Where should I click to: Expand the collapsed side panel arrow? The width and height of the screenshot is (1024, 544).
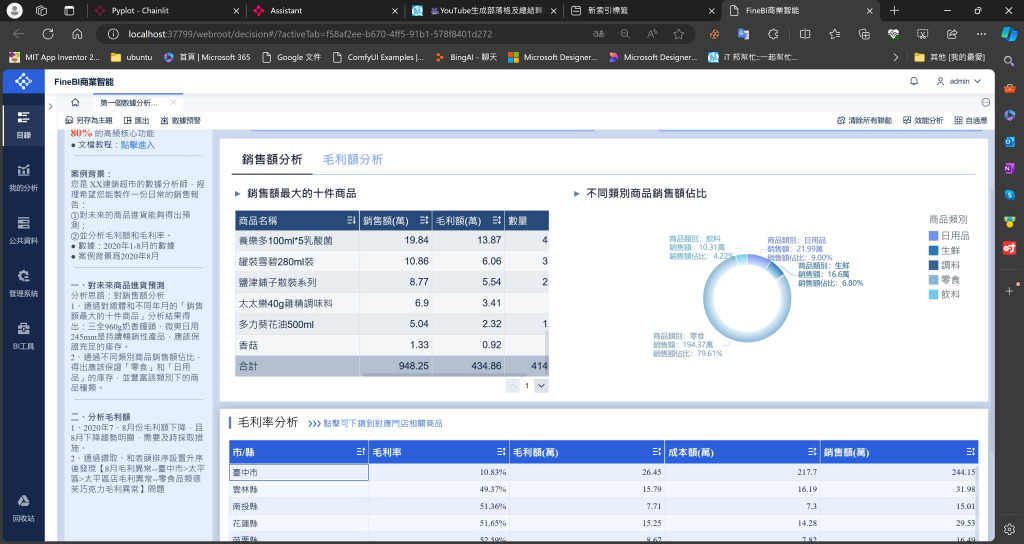[x=50, y=106]
